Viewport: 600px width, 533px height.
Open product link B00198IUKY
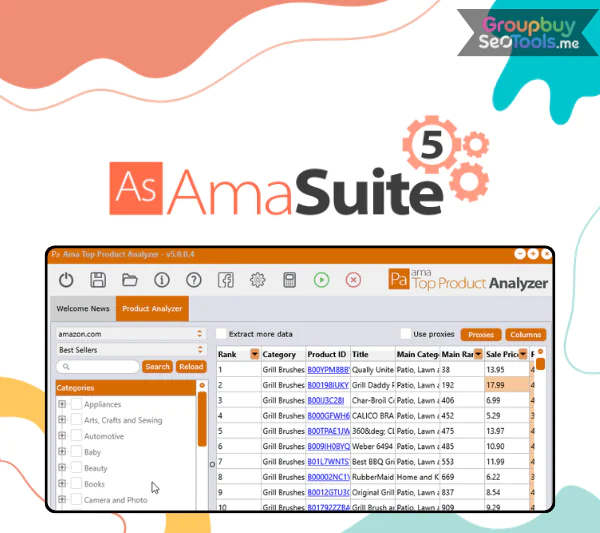tap(328, 385)
